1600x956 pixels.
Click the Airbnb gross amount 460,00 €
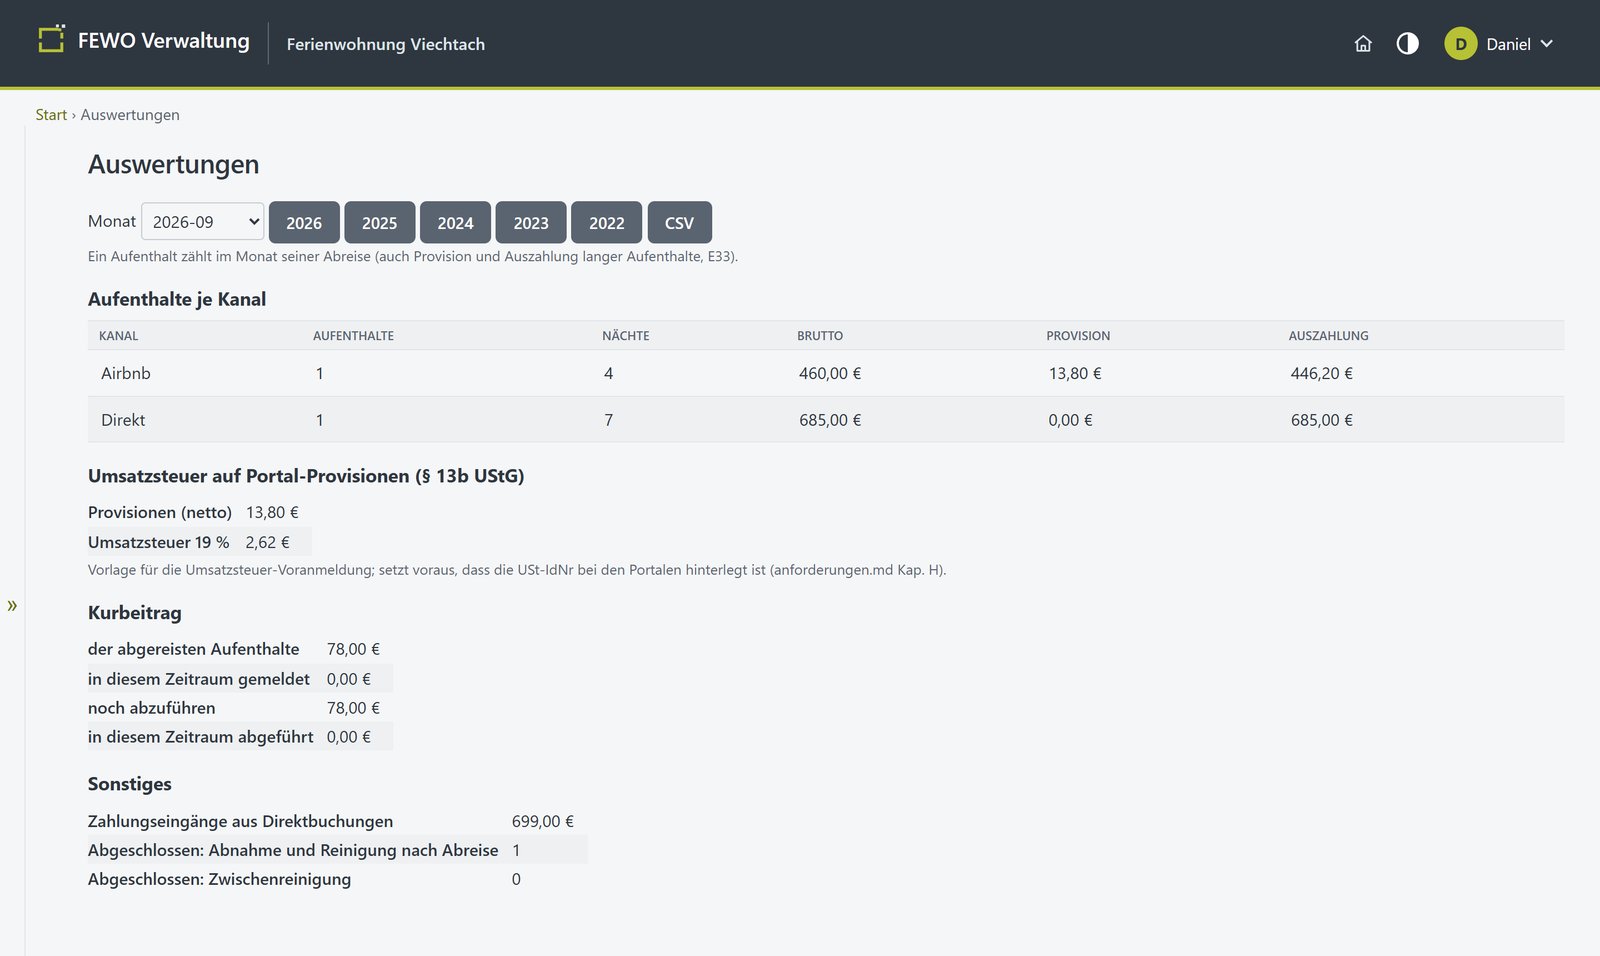point(830,373)
